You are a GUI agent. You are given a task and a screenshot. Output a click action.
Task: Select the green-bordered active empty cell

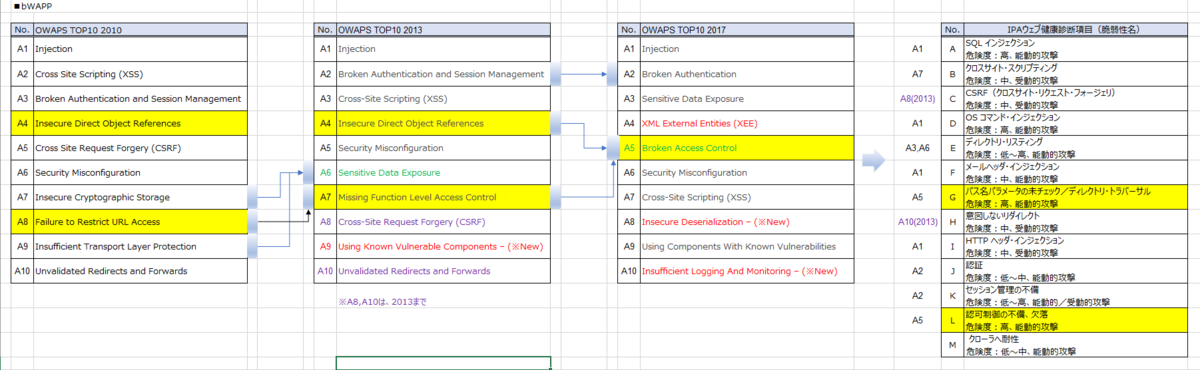[443, 362]
